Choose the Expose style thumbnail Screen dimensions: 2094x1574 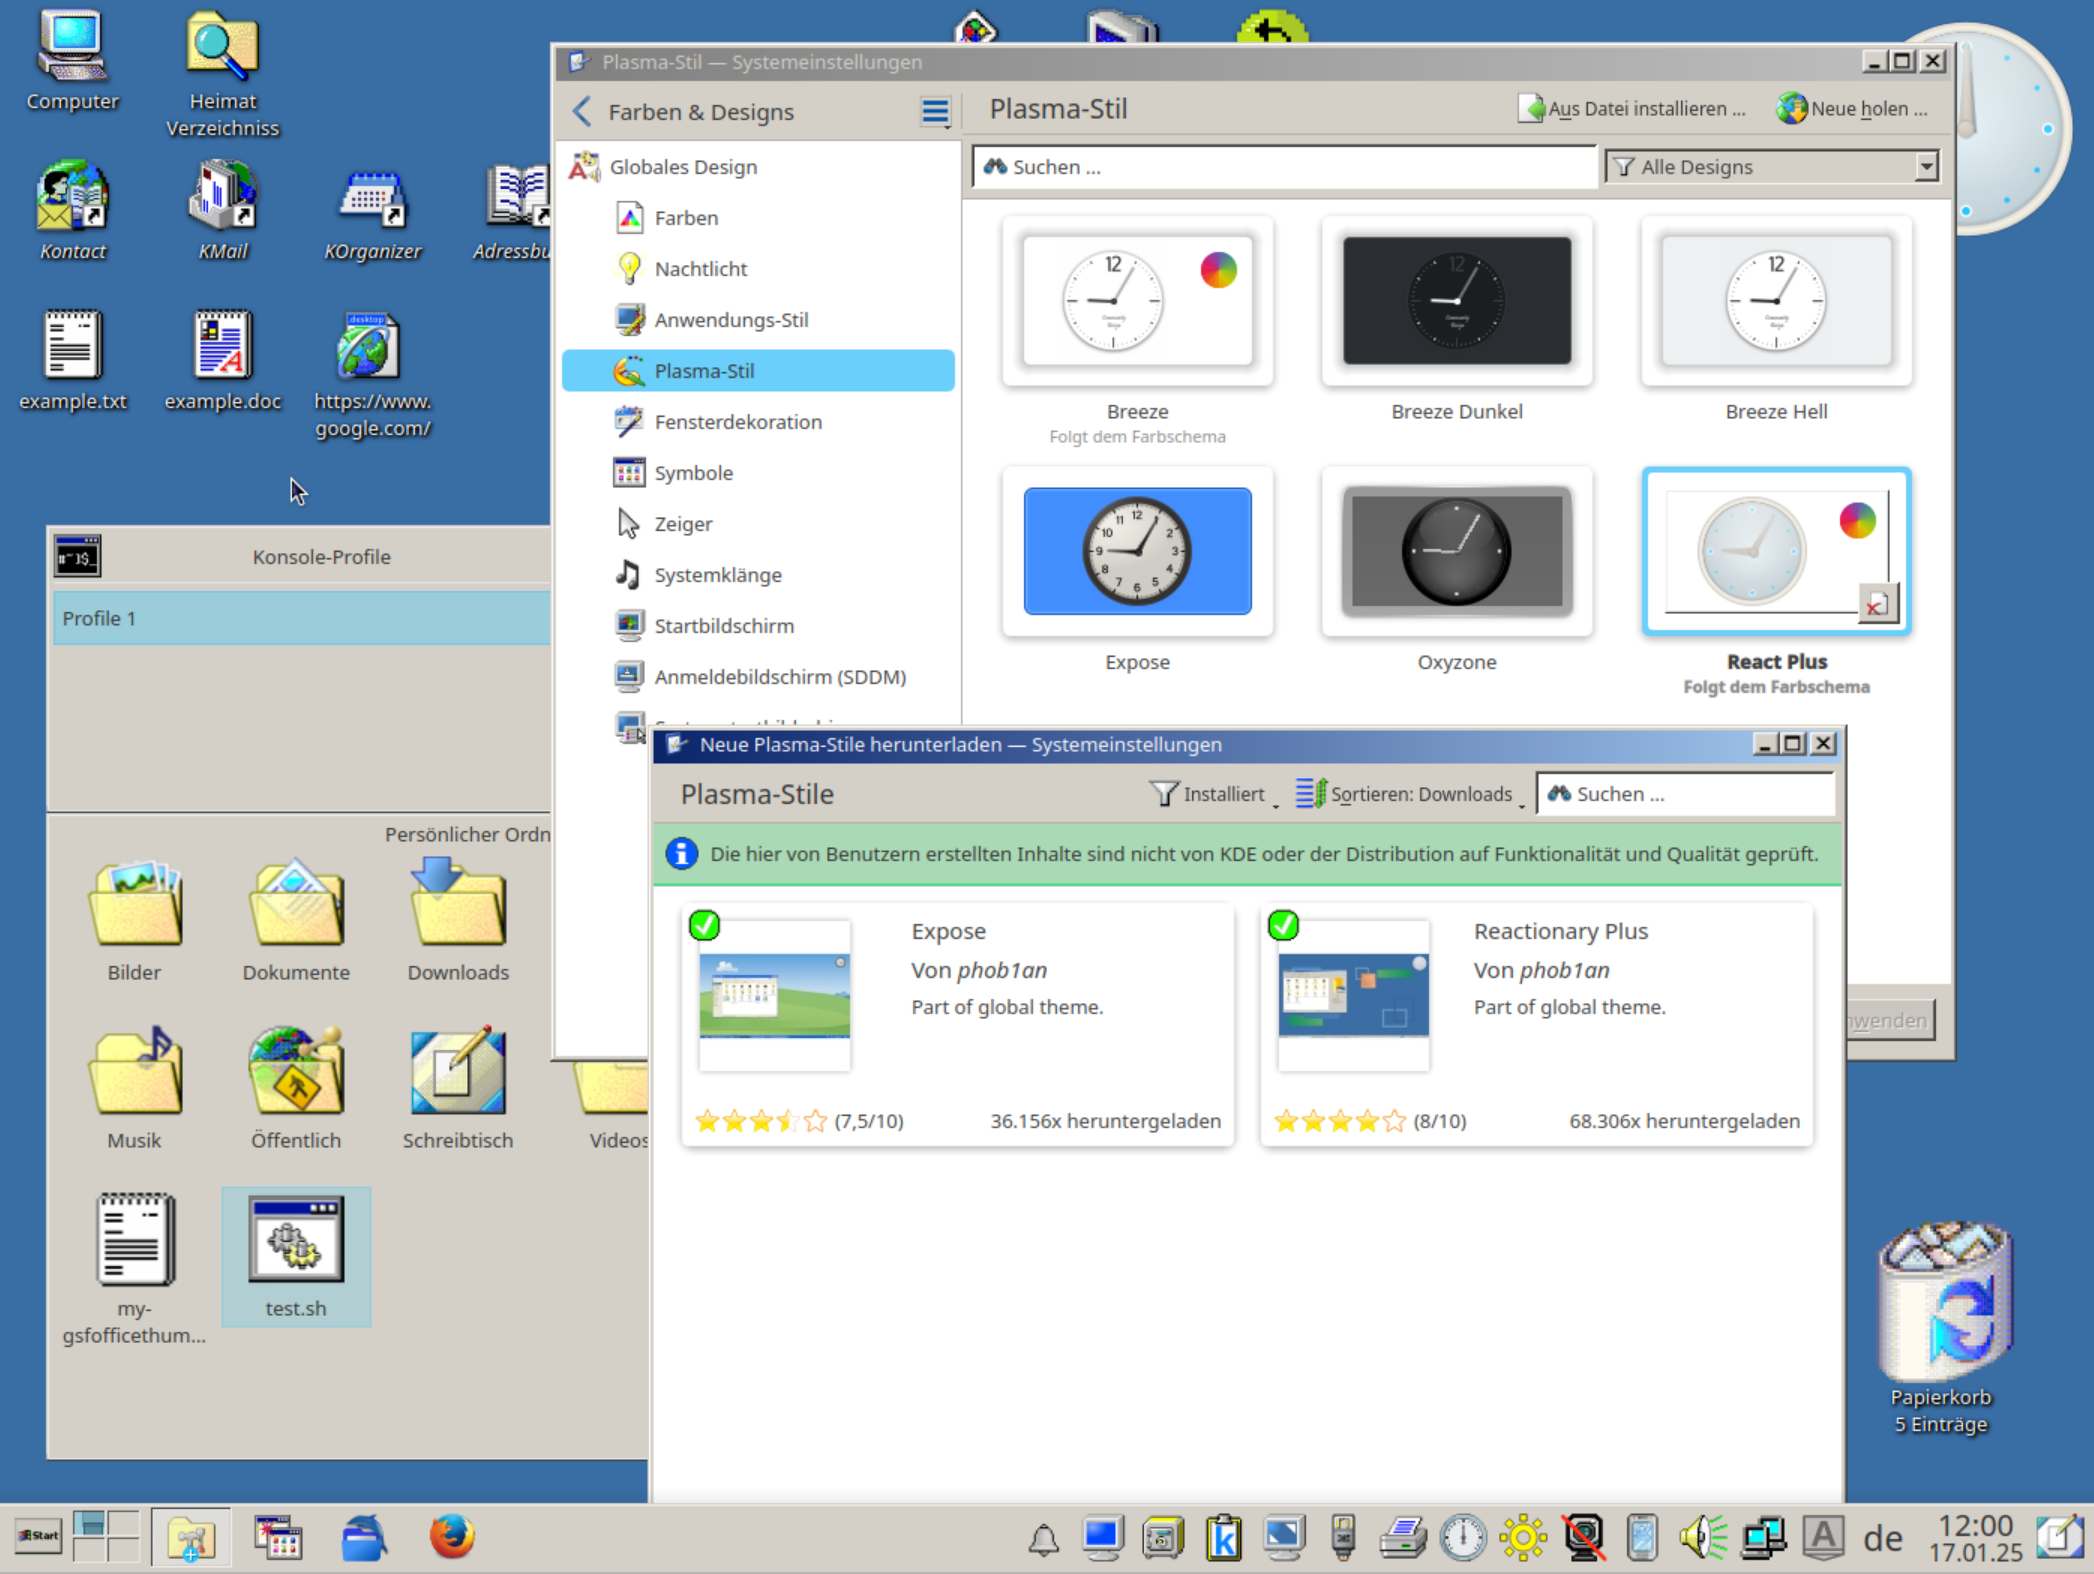click(x=1137, y=551)
